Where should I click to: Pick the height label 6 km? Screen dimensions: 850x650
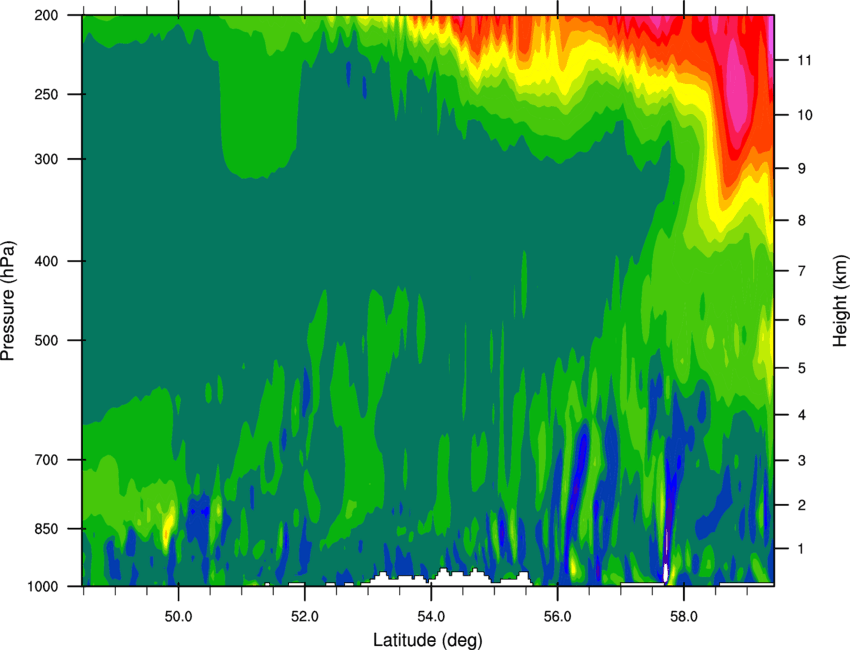click(x=802, y=320)
